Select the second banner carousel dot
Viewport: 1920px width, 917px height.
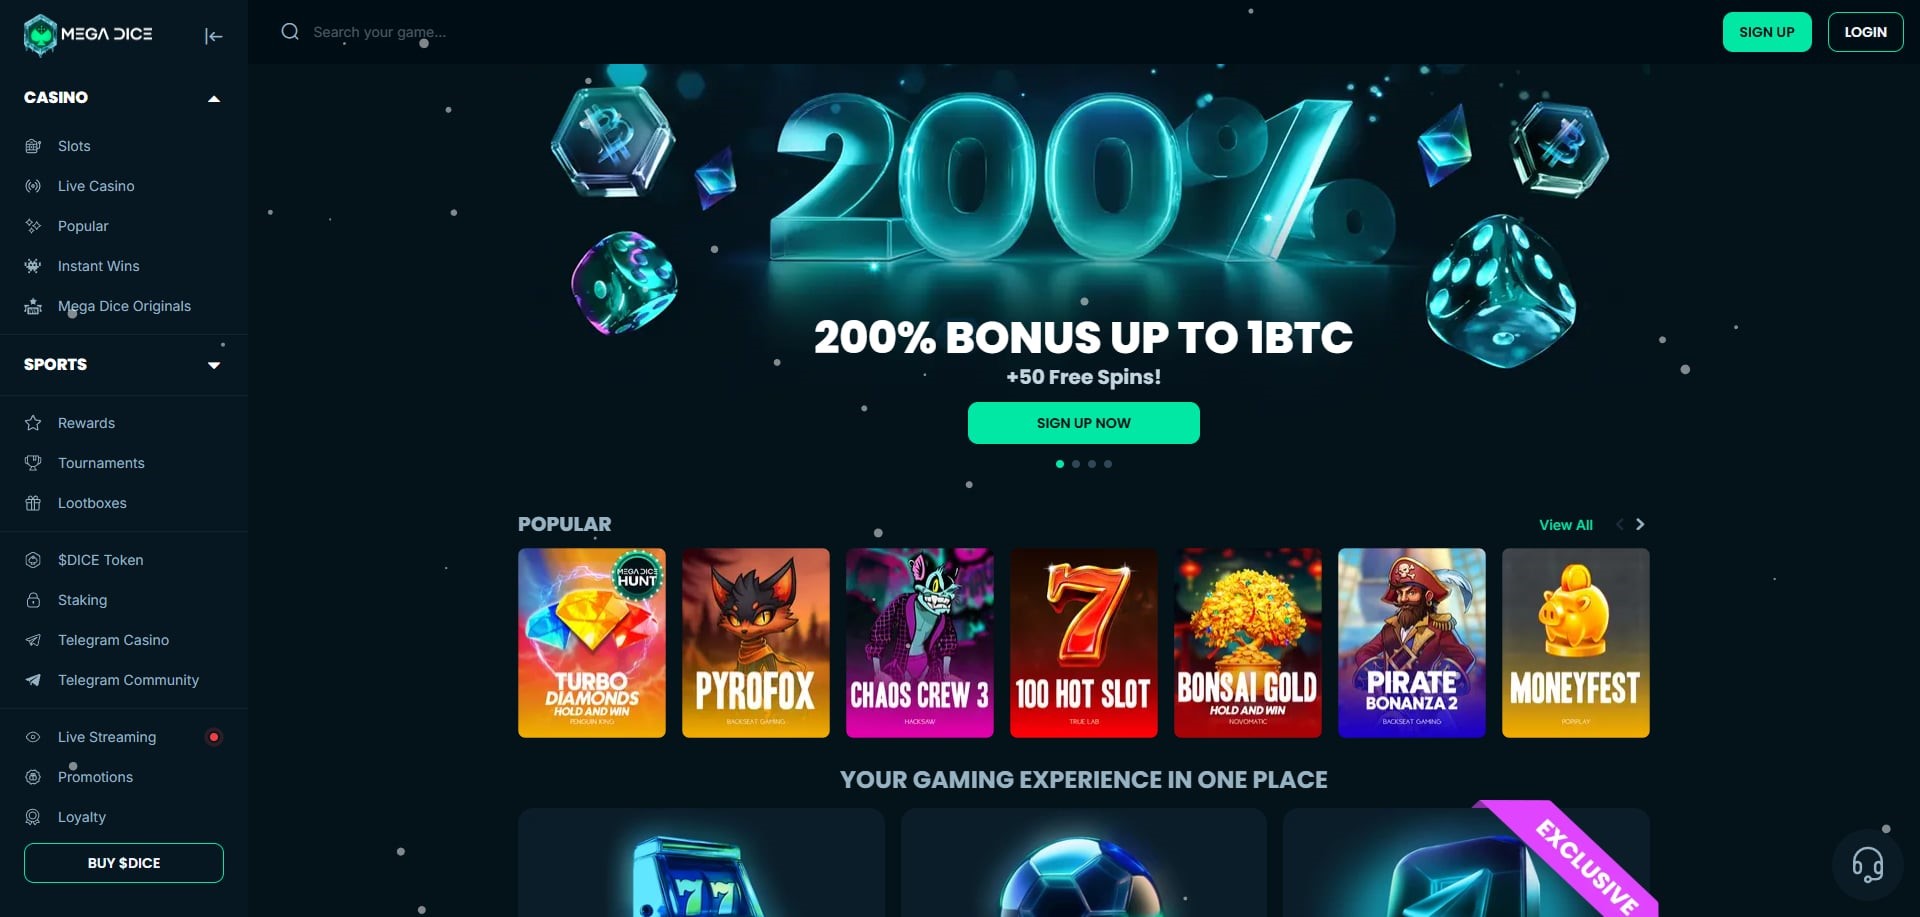[1076, 464]
